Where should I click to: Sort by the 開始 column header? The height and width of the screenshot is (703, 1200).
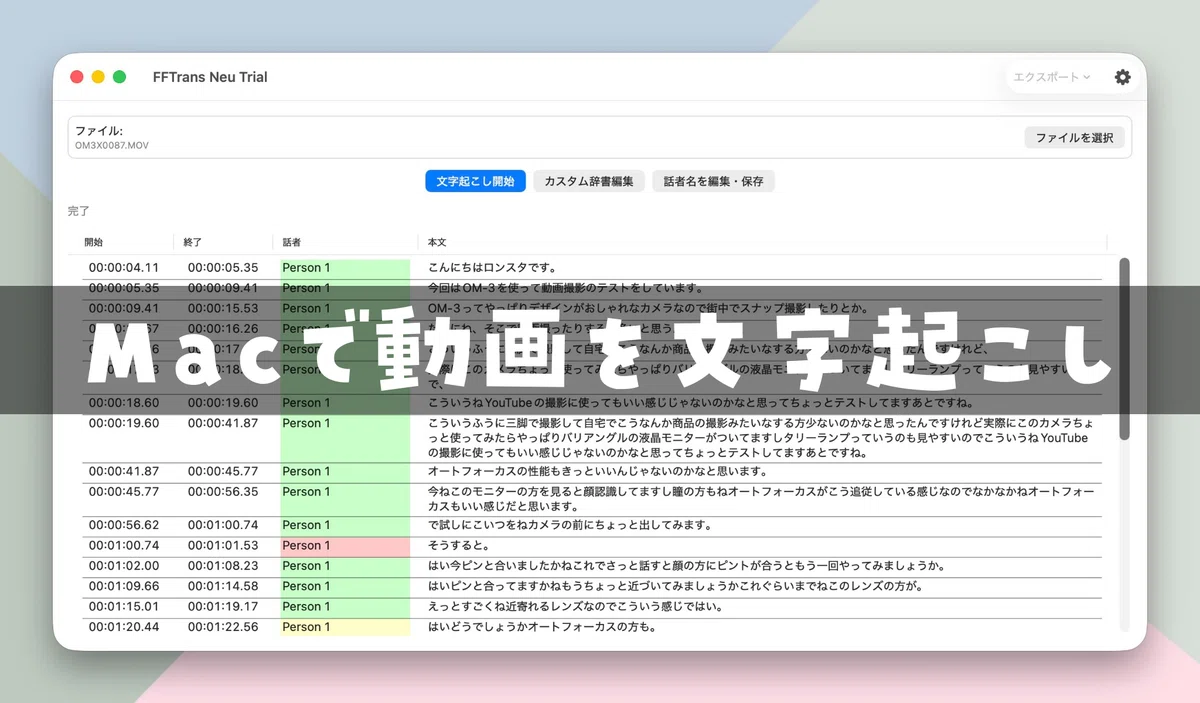click(94, 242)
